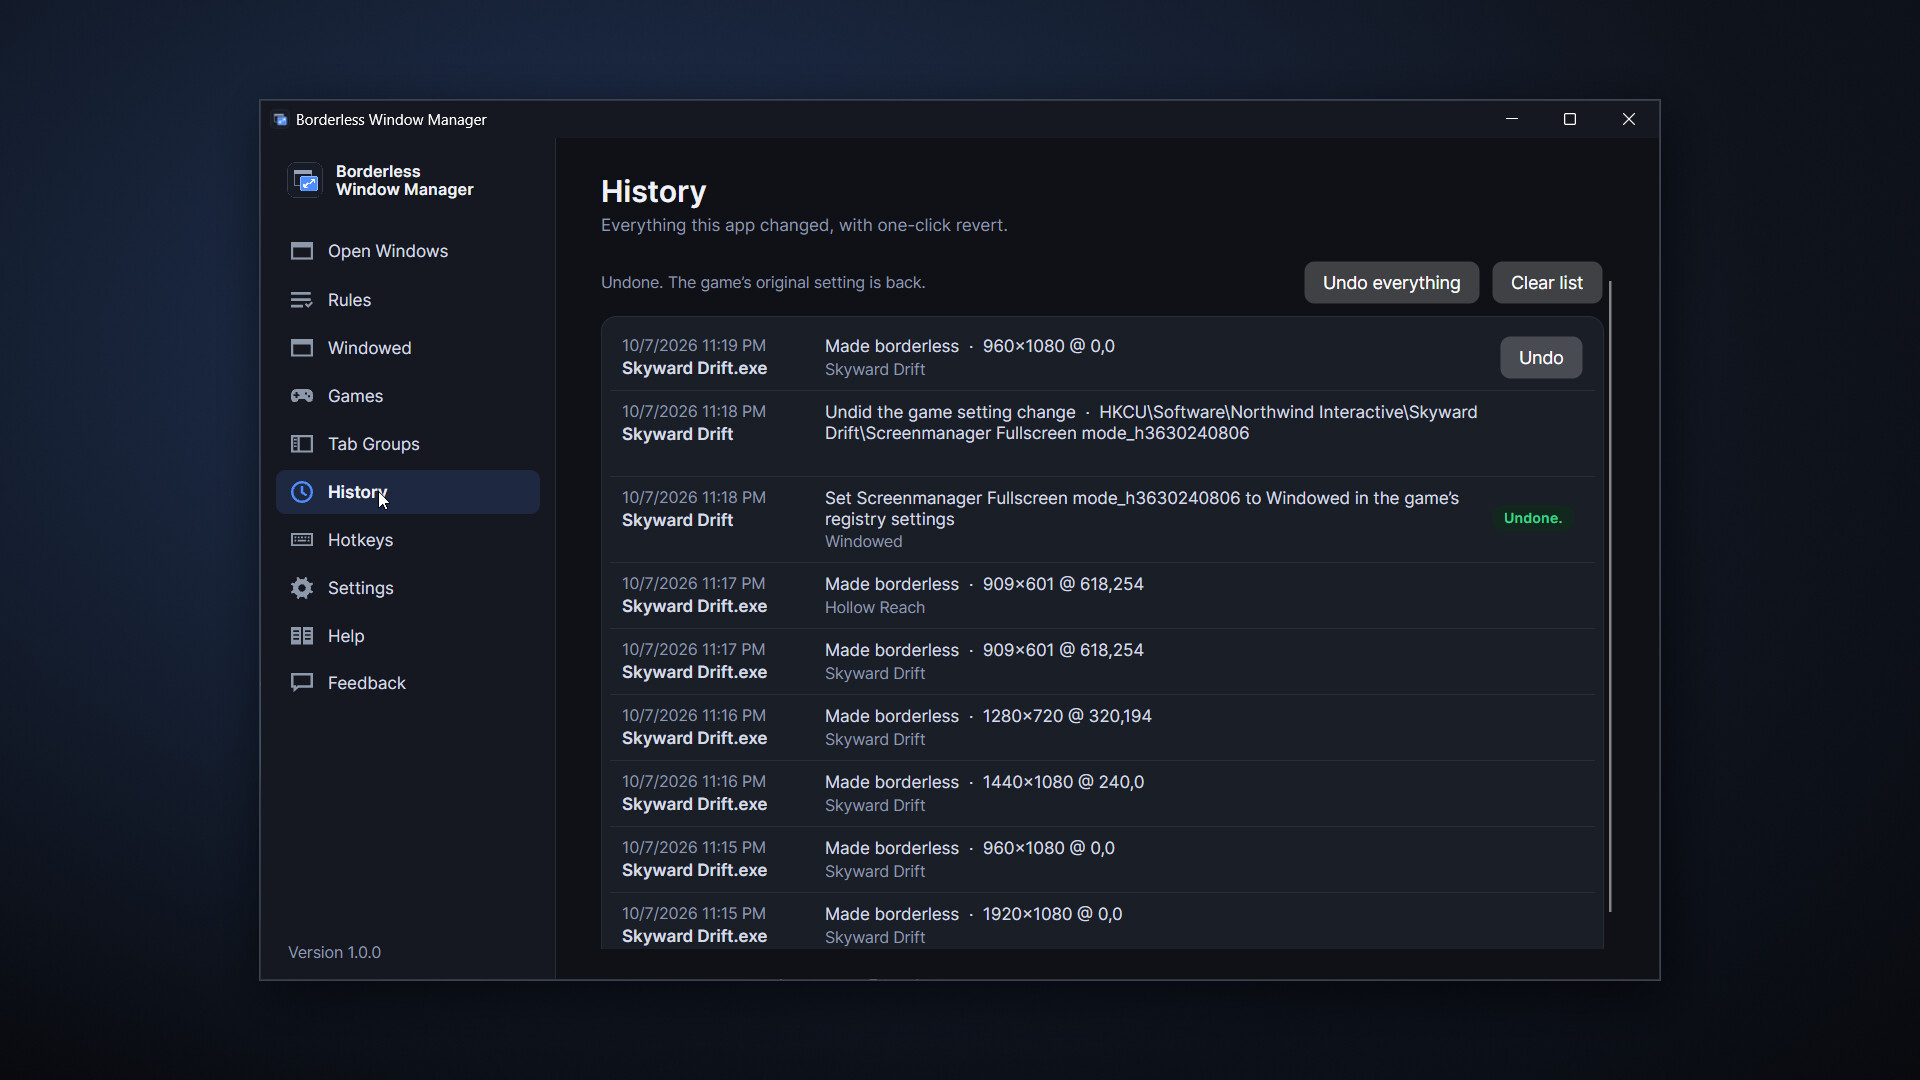Click the Undo everything button
1920x1080 pixels.
point(1391,283)
